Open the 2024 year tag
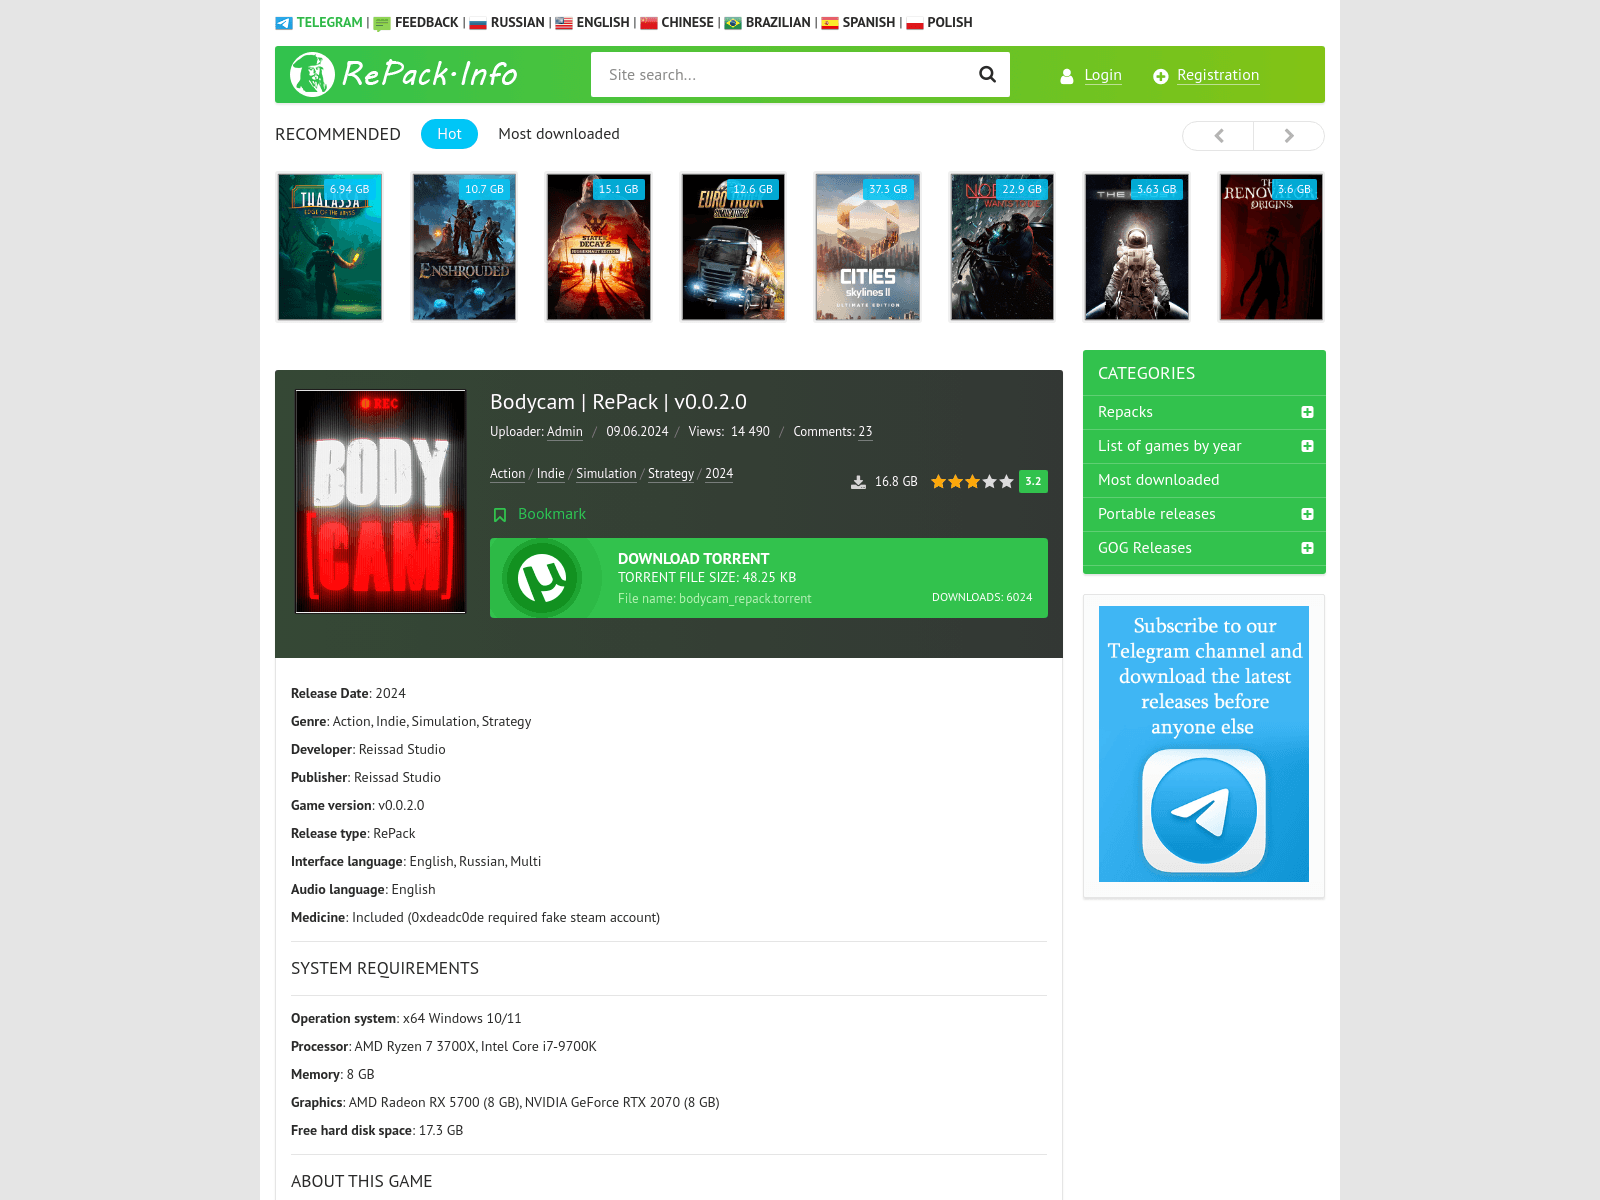This screenshot has width=1600, height=1200. pyautogui.click(x=719, y=474)
